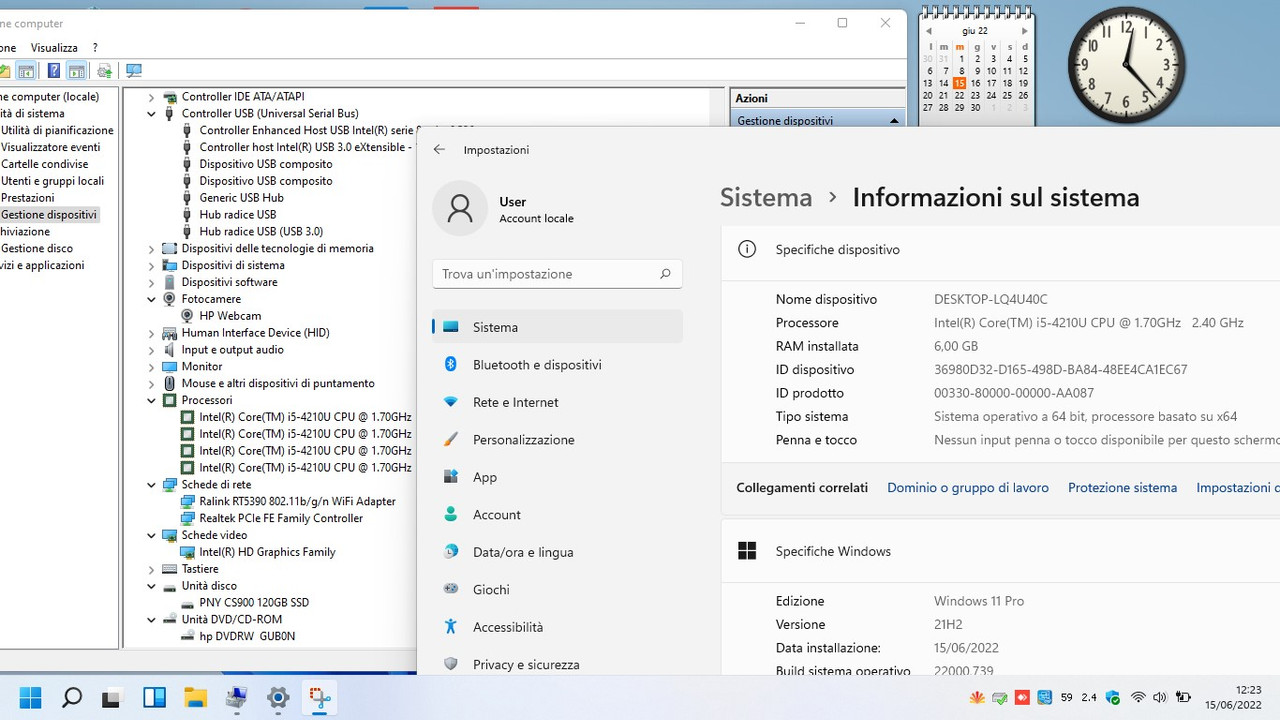The height and width of the screenshot is (720, 1280).
Task: Open Sistema settings category
Action: (557, 327)
